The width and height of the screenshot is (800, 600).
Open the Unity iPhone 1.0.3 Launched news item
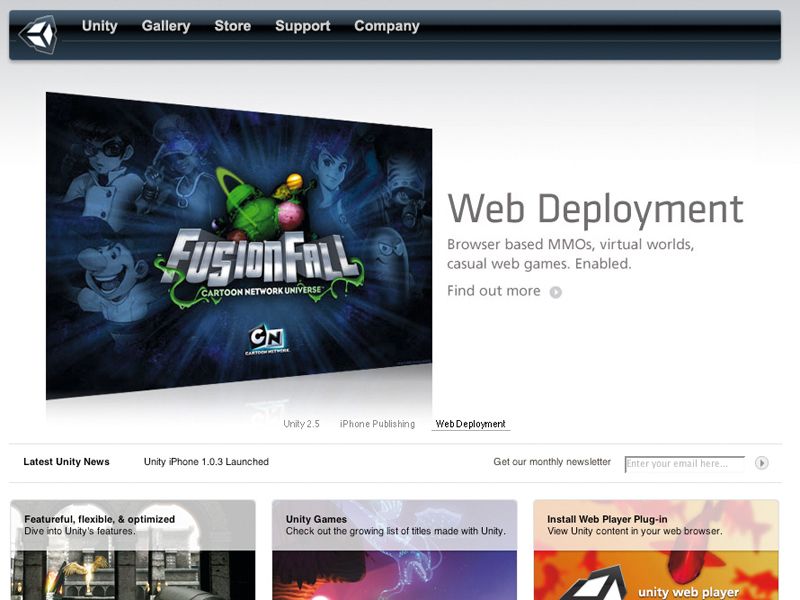pyautogui.click(x=208, y=461)
